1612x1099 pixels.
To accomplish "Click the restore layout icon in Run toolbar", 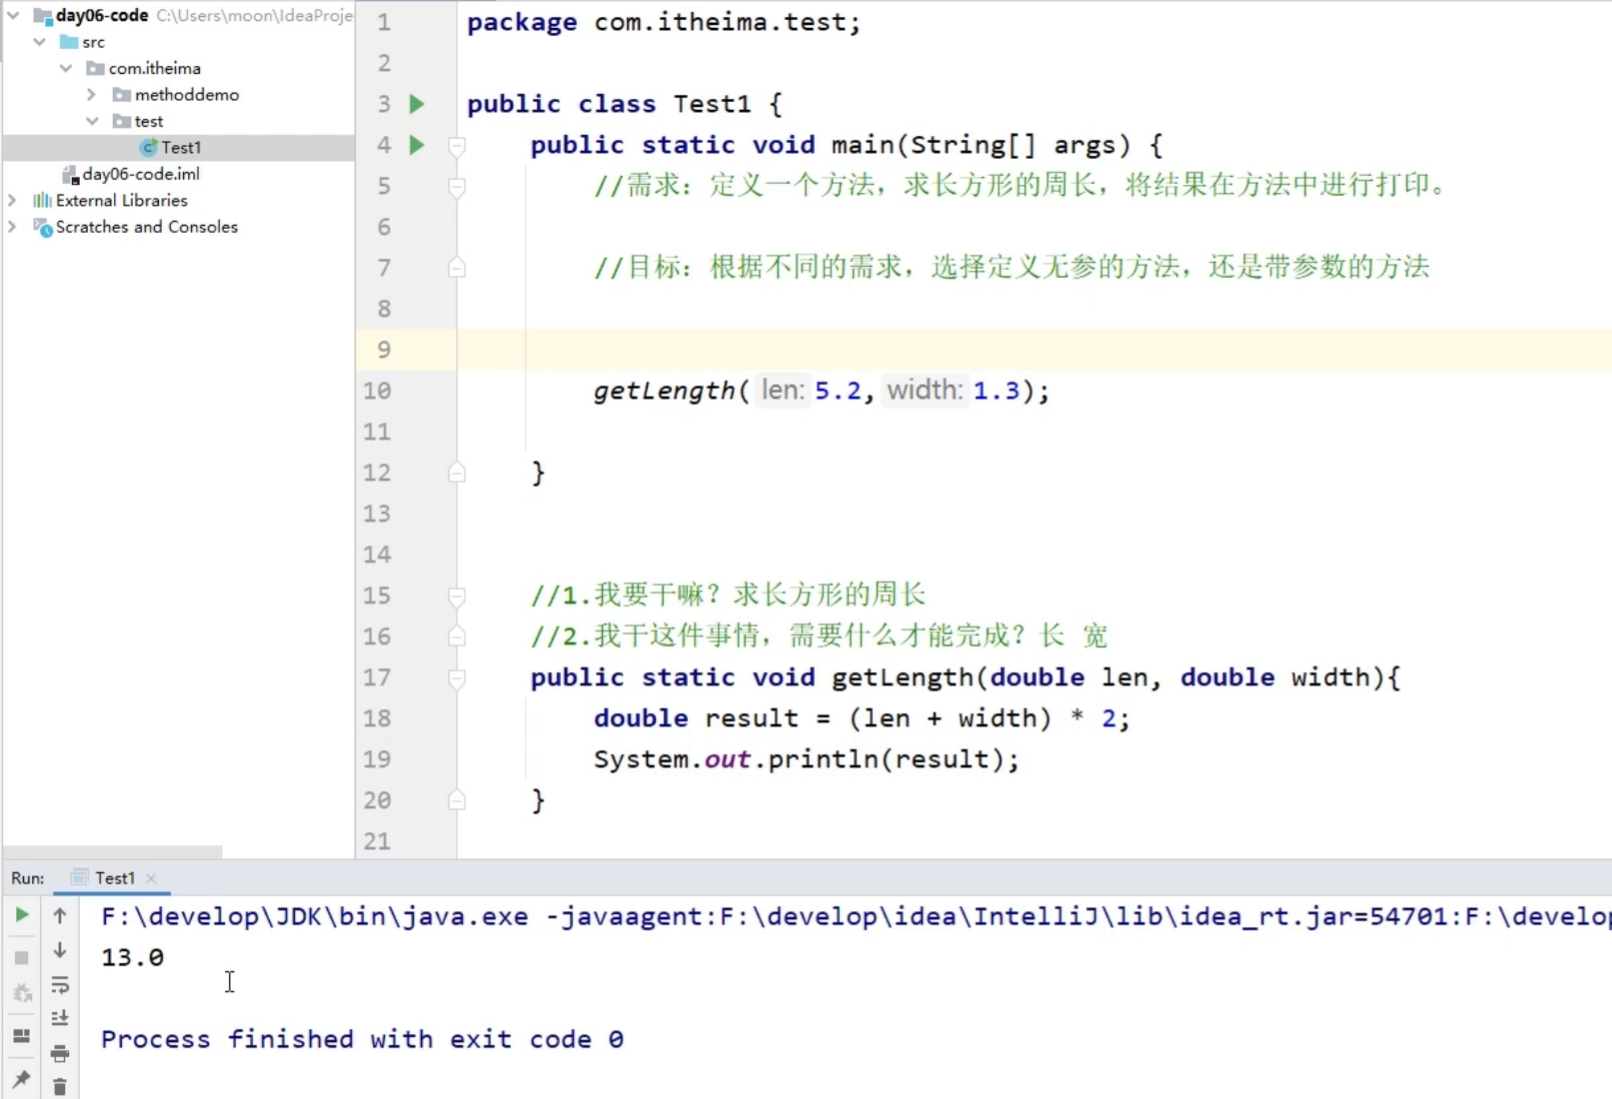I will point(22,1035).
